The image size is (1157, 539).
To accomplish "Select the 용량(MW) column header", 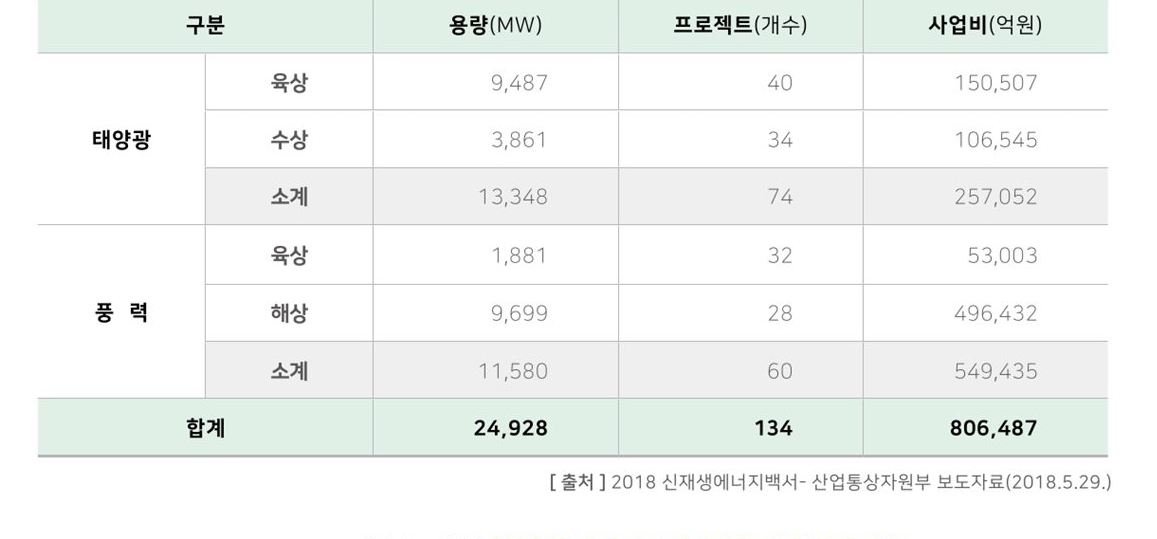I will (x=495, y=26).
